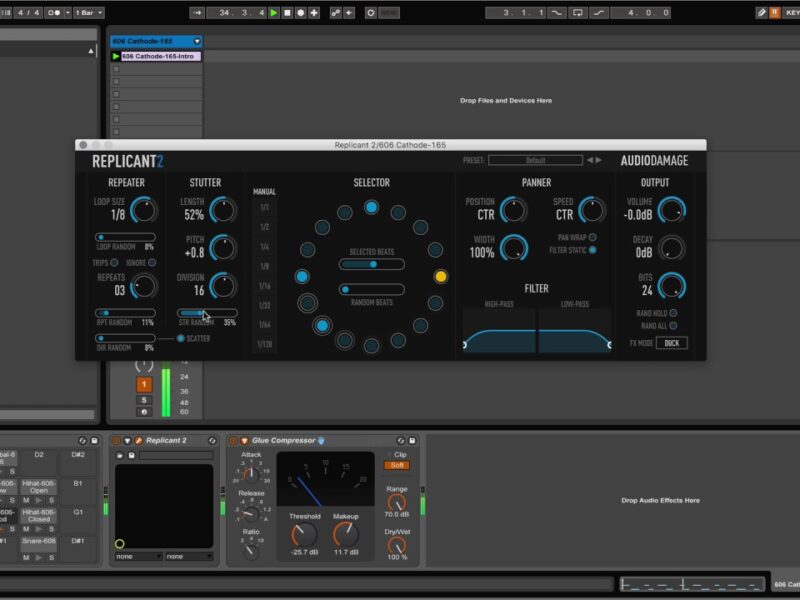800x600 pixels.
Task: Click the Selected Beats slider
Action: (371, 265)
